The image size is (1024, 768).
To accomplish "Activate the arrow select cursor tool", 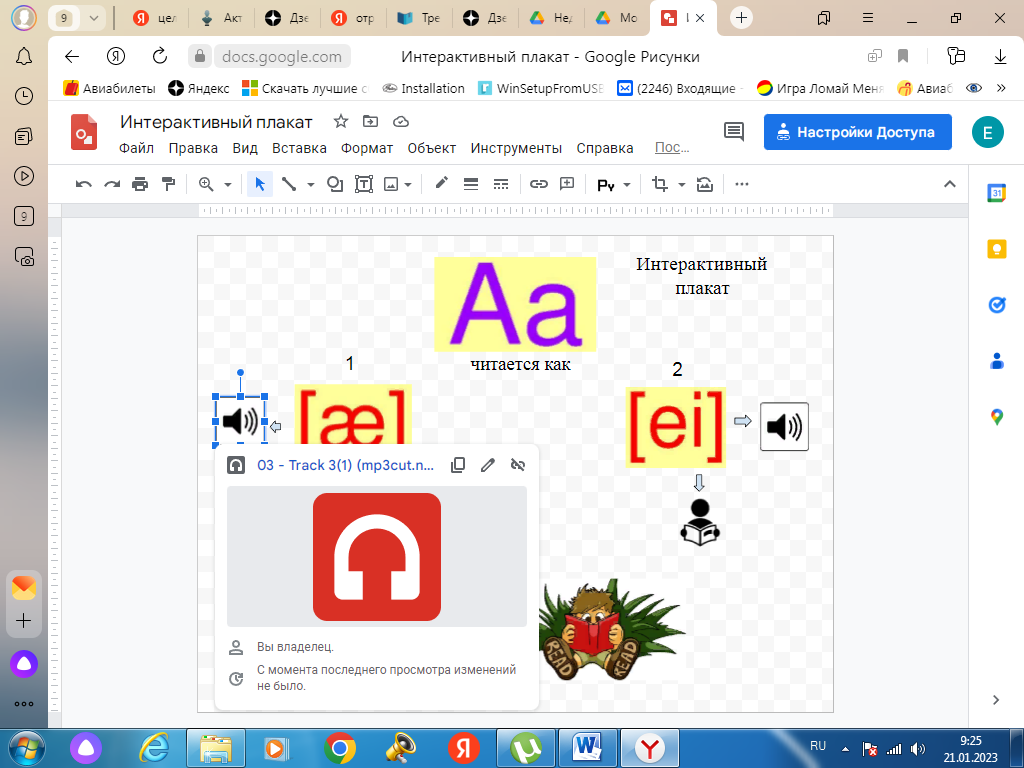I will (x=260, y=184).
